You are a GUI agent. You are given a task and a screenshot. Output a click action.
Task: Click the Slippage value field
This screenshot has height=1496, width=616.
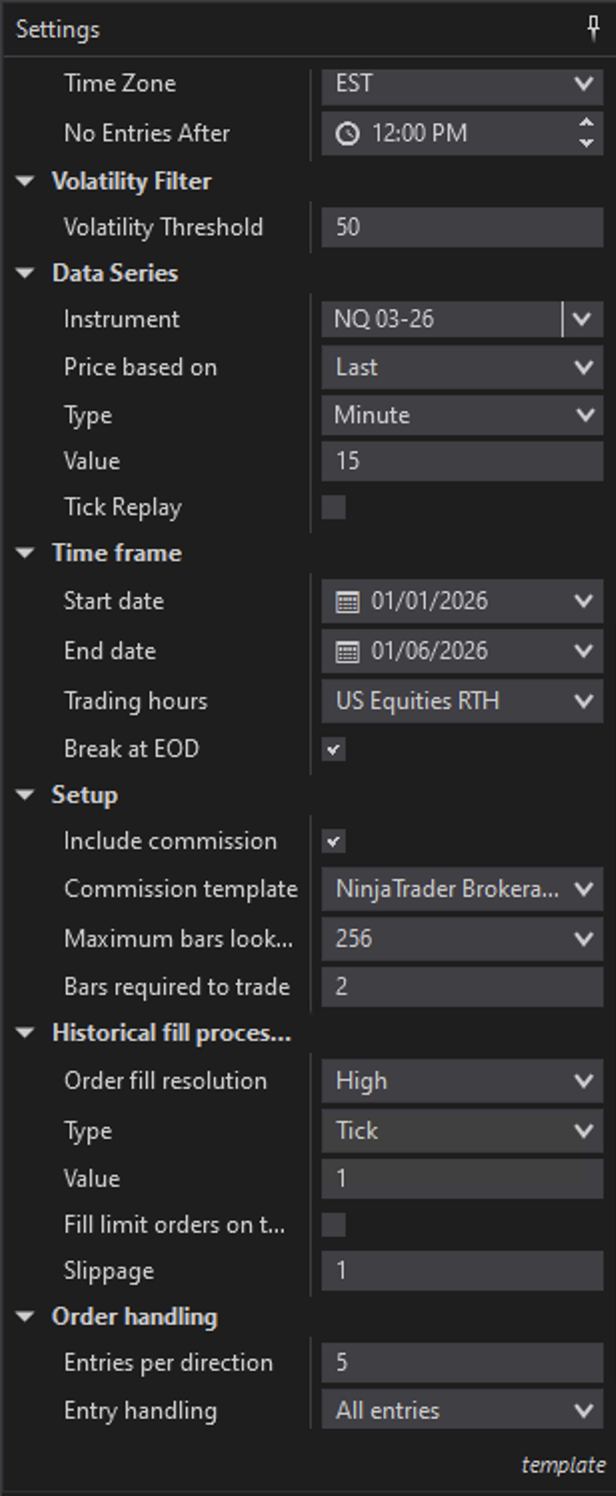tap(462, 1271)
